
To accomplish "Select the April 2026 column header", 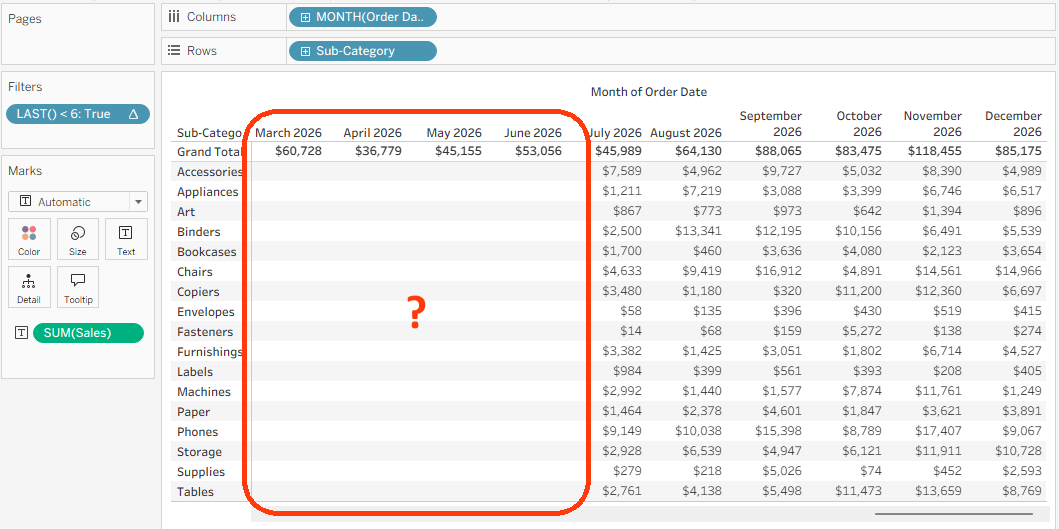I will [x=372, y=132].
